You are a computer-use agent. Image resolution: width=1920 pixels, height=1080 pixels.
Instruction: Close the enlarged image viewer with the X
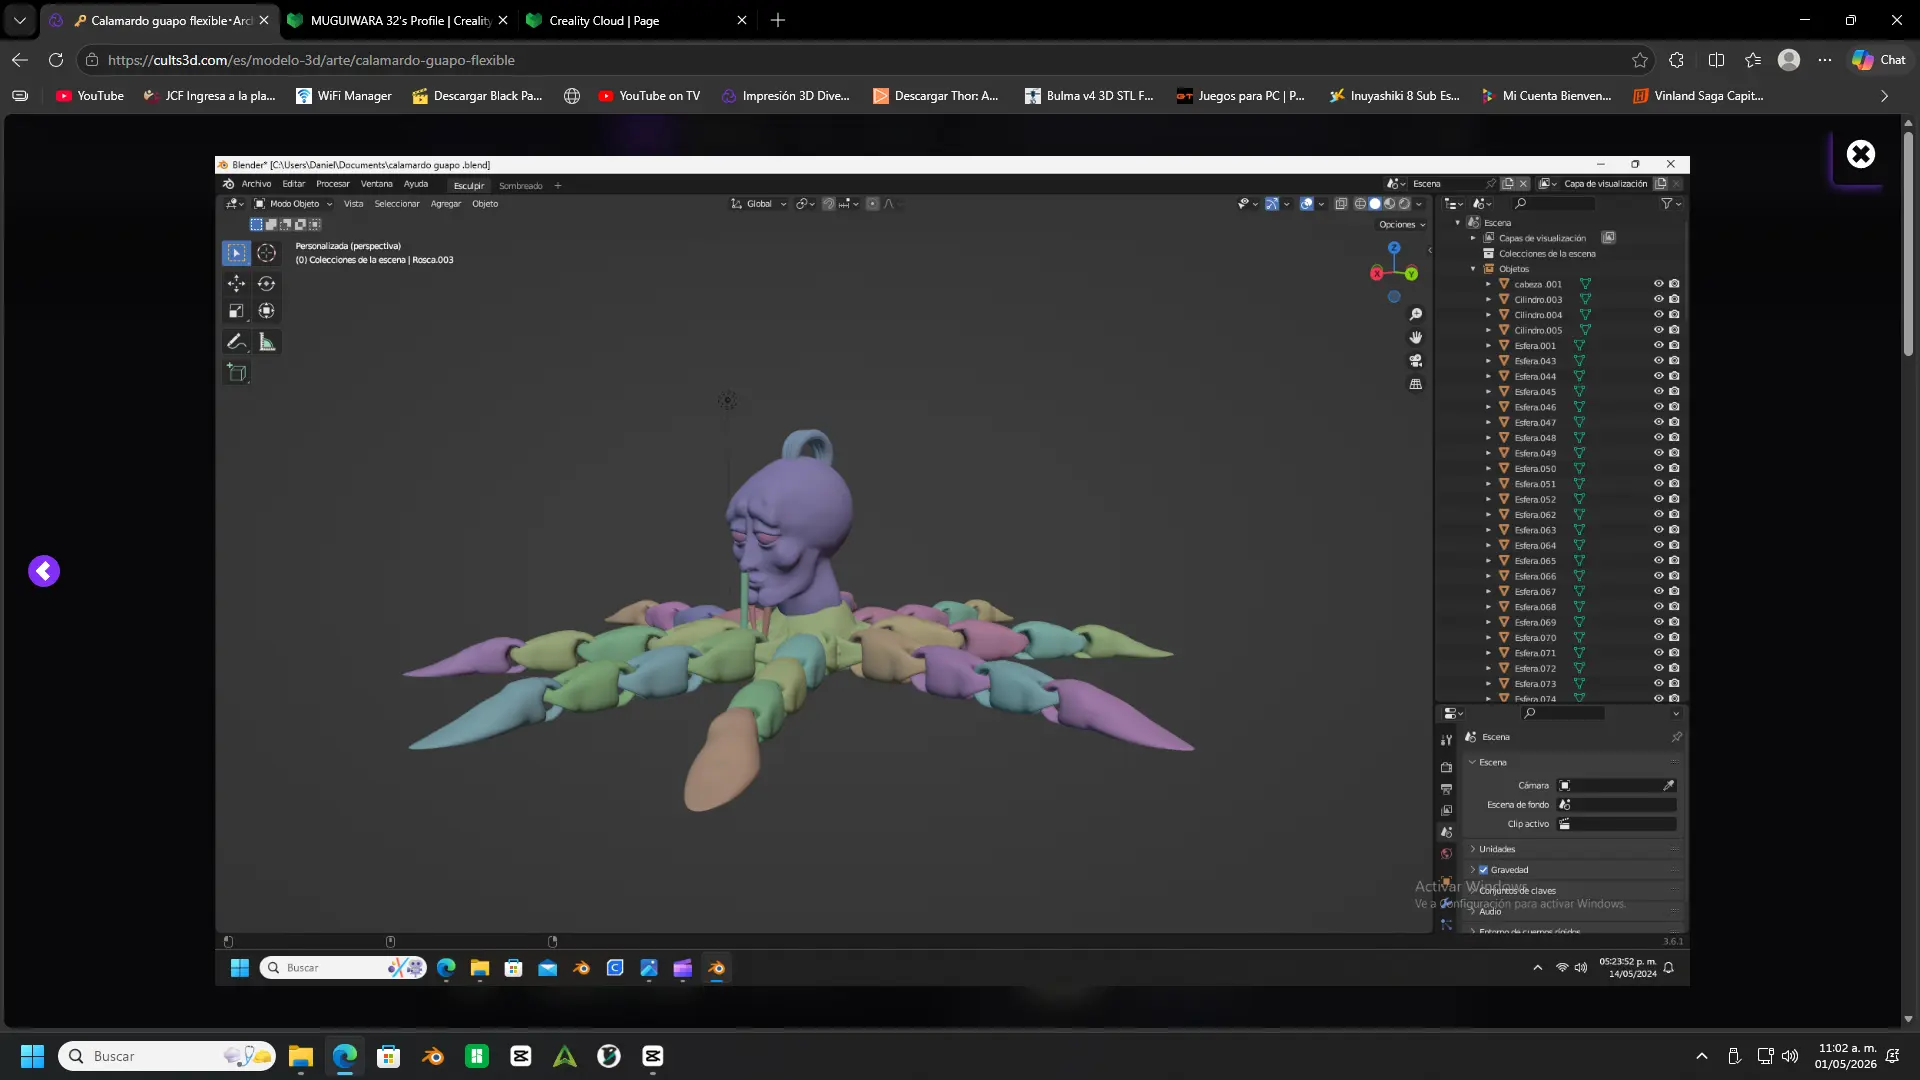(1860, 154)
